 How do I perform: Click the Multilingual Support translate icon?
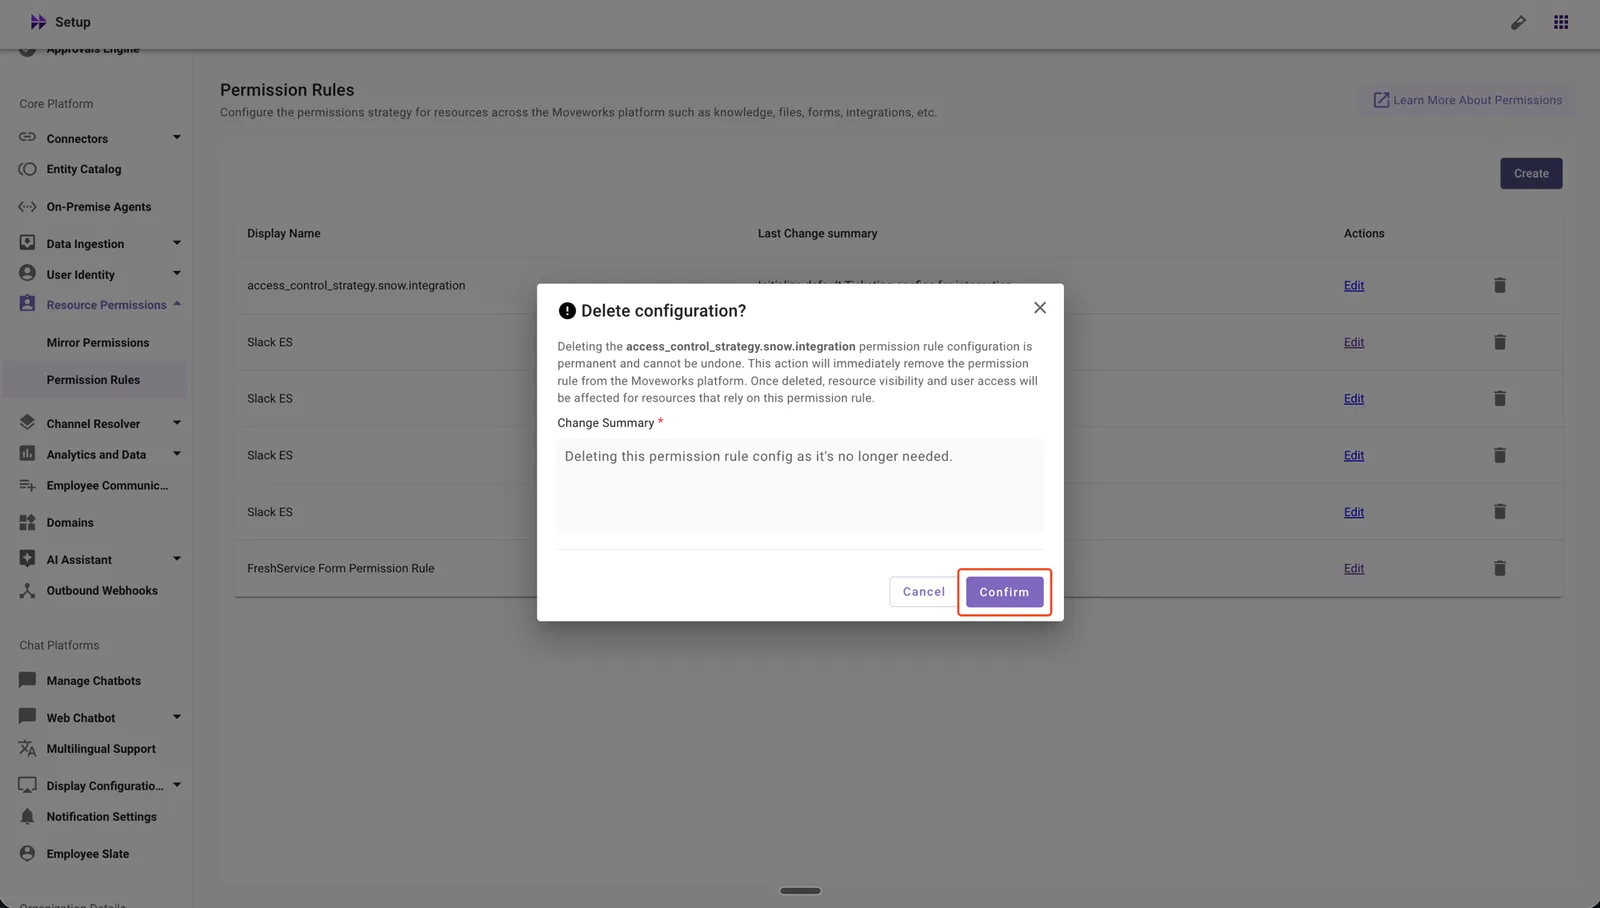27,748
